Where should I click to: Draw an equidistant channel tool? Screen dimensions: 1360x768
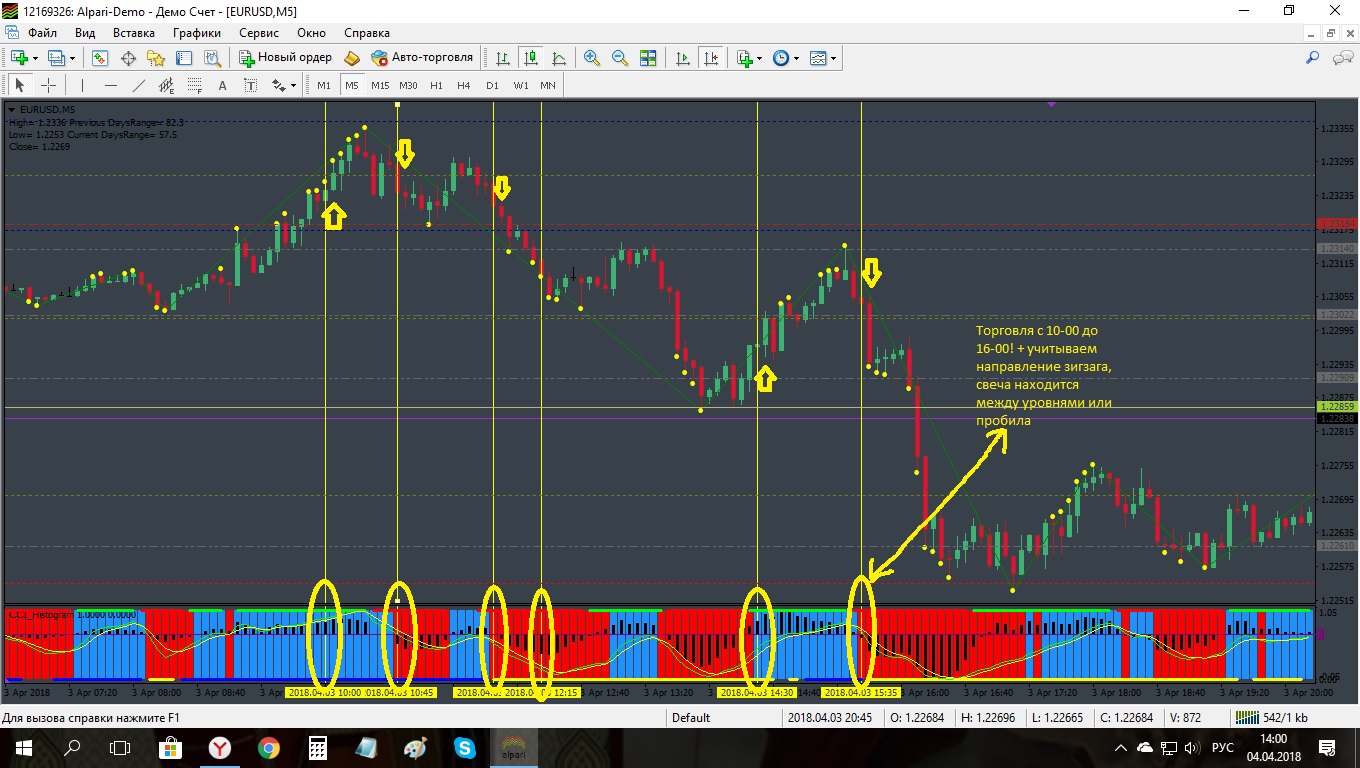point(166,85)
